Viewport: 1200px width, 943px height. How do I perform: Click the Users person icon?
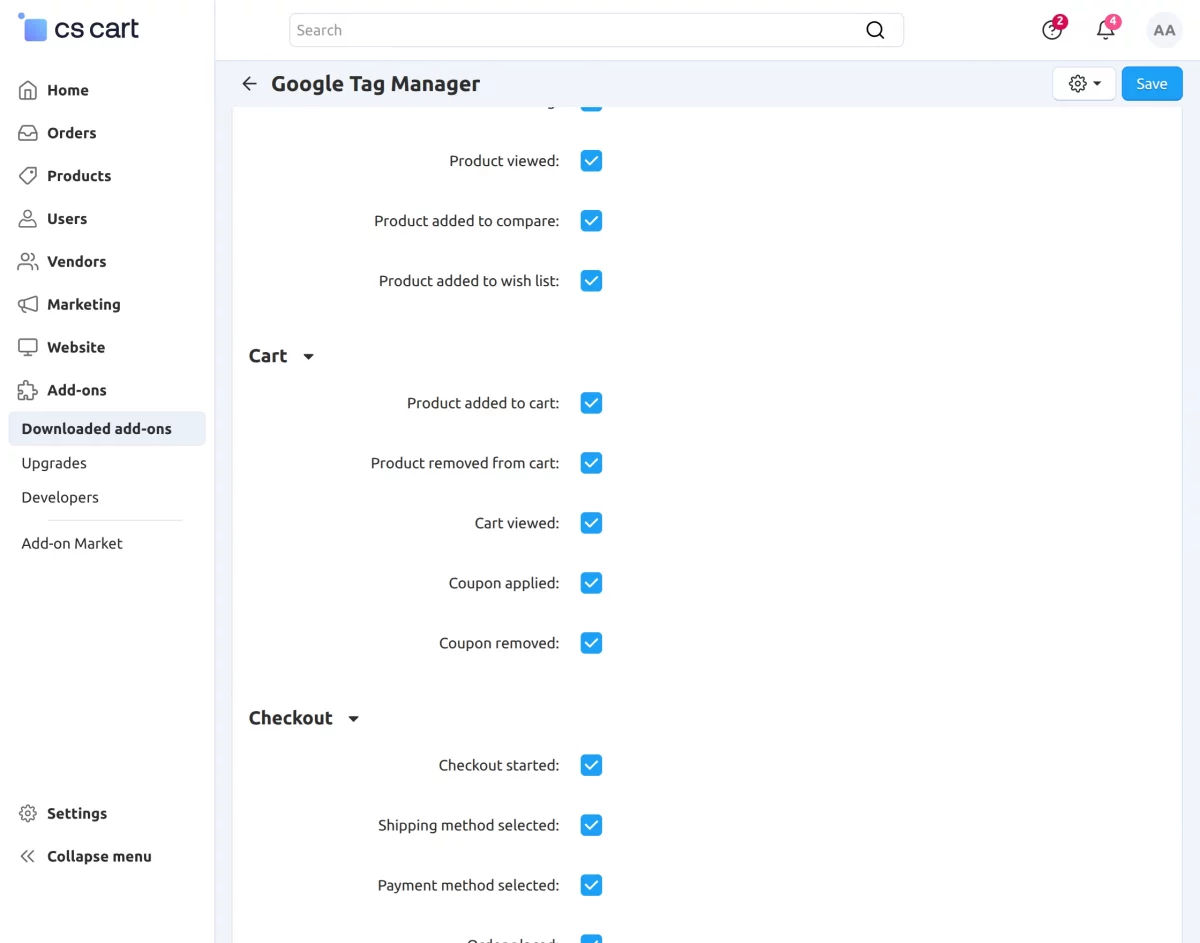[x=28, y=219]
